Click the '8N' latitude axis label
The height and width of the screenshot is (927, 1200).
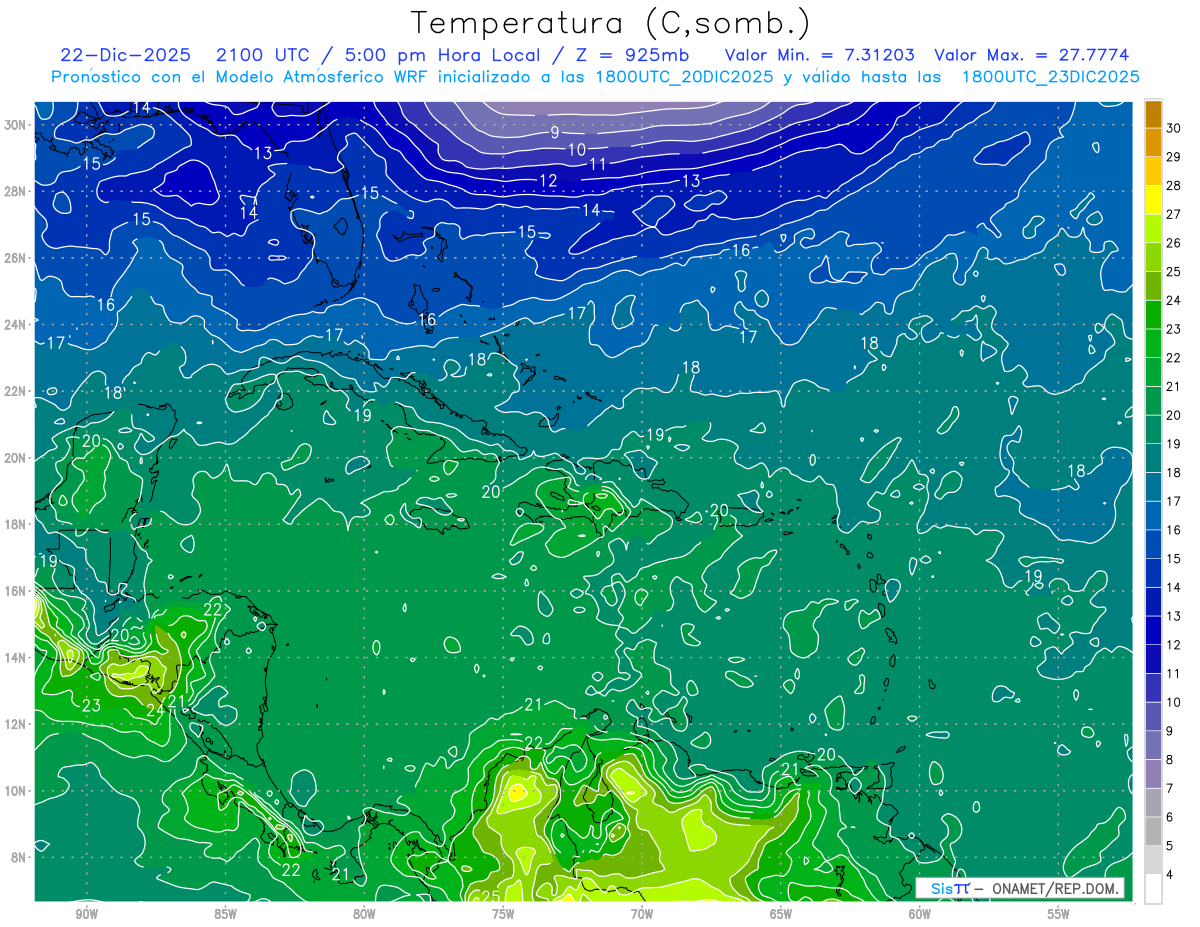click(20, 857)
